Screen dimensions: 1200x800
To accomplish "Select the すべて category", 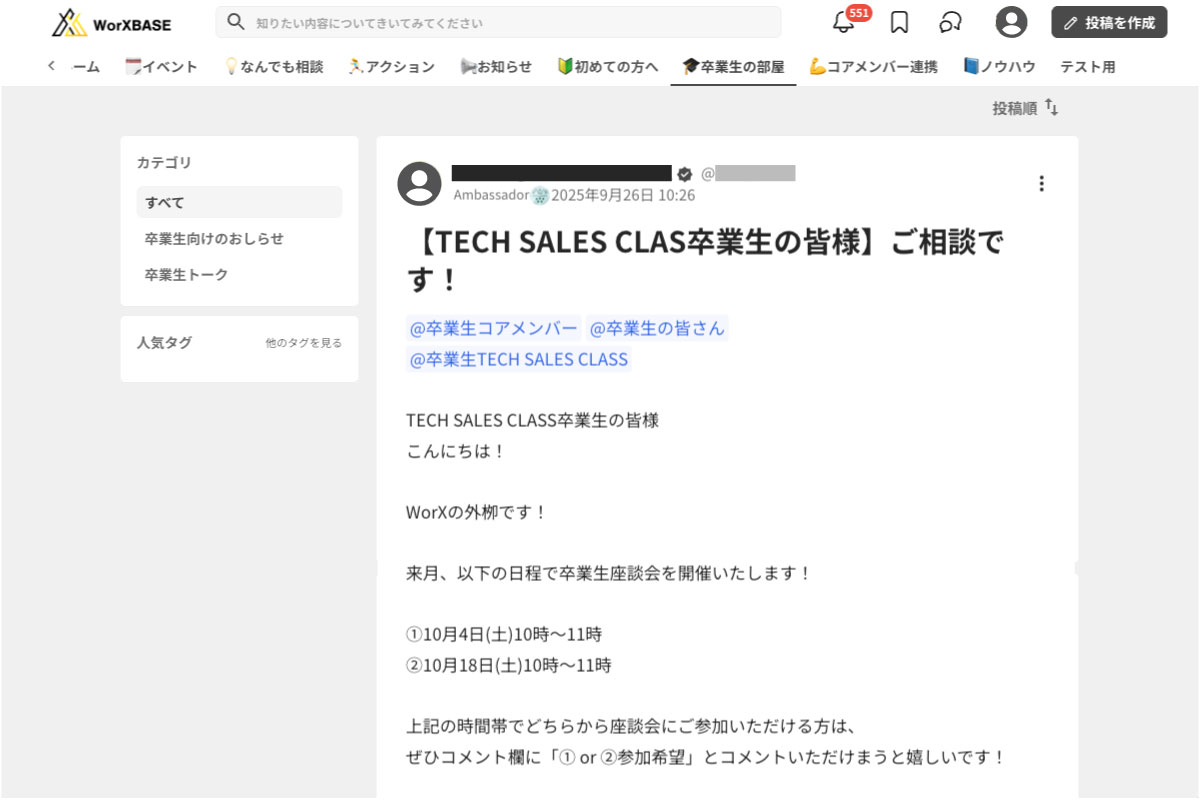I will point(239,202).
